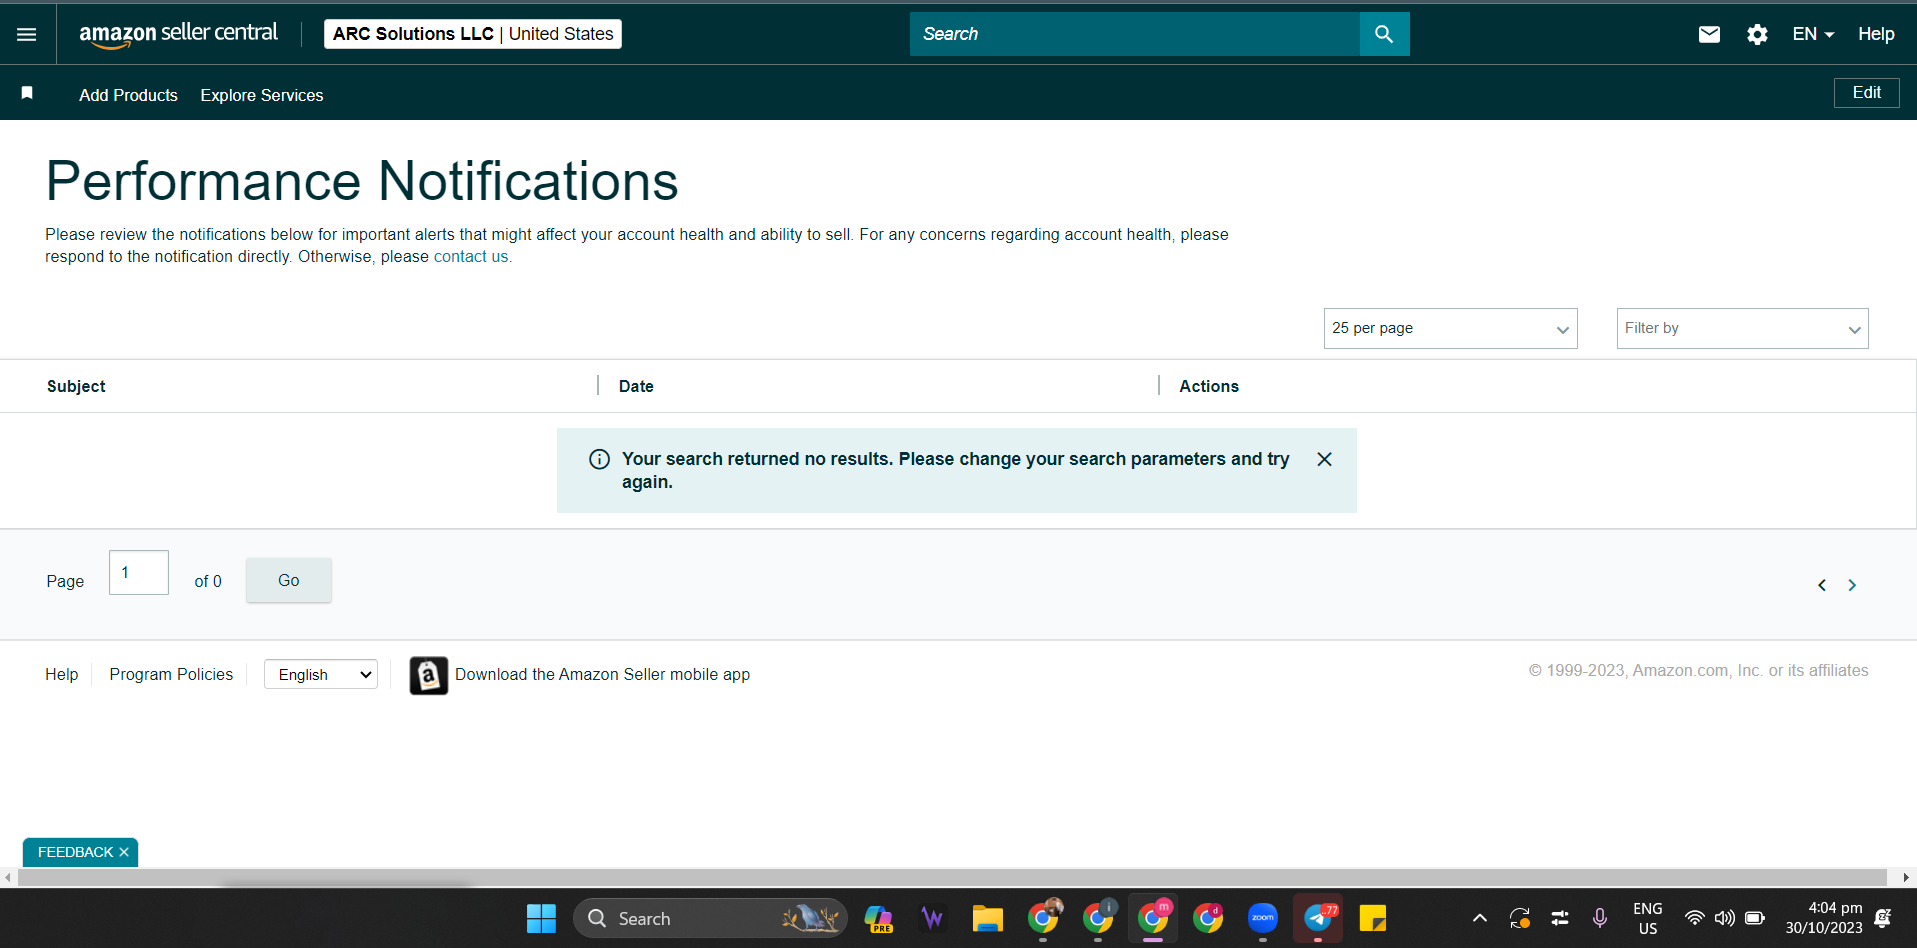This screenshot has width=1917, height=948.
Task: Open the EN language dropdown
Action: (1813, 34)
